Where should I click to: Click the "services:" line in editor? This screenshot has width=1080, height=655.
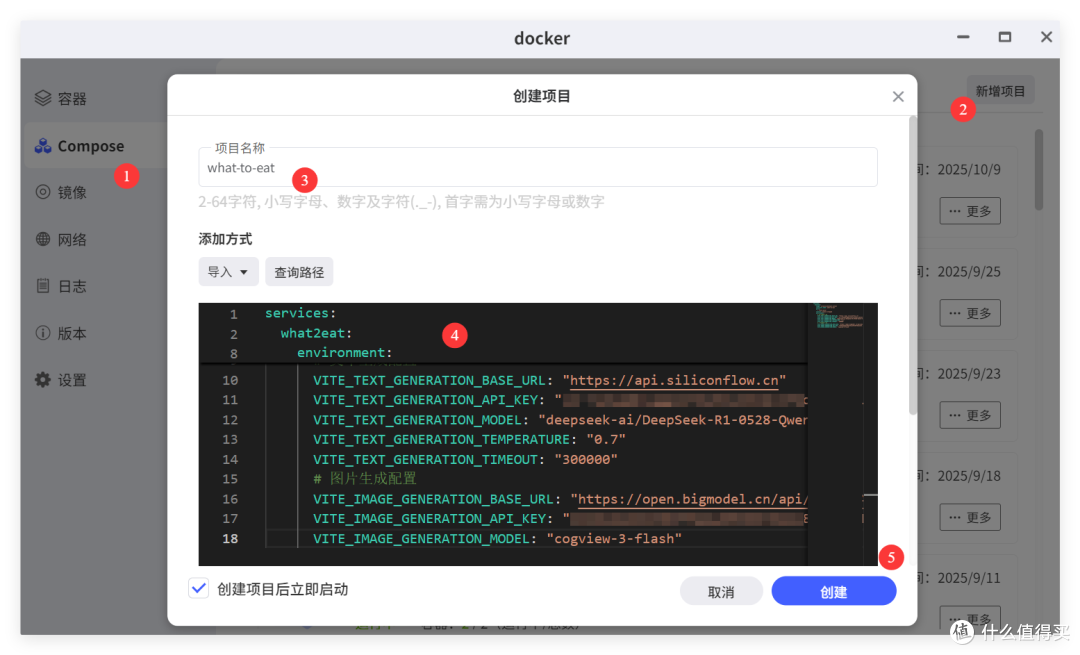[300, 313]
